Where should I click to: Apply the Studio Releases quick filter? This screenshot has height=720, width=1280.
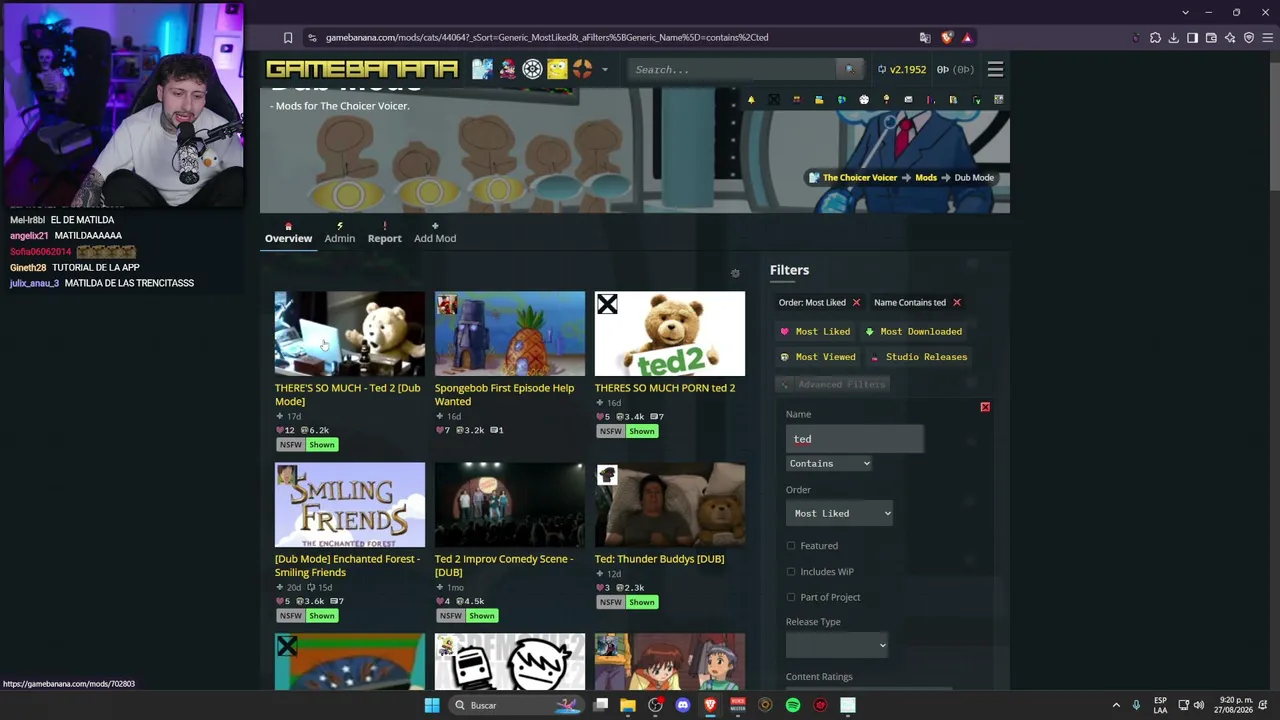click(x=918, y=357)
